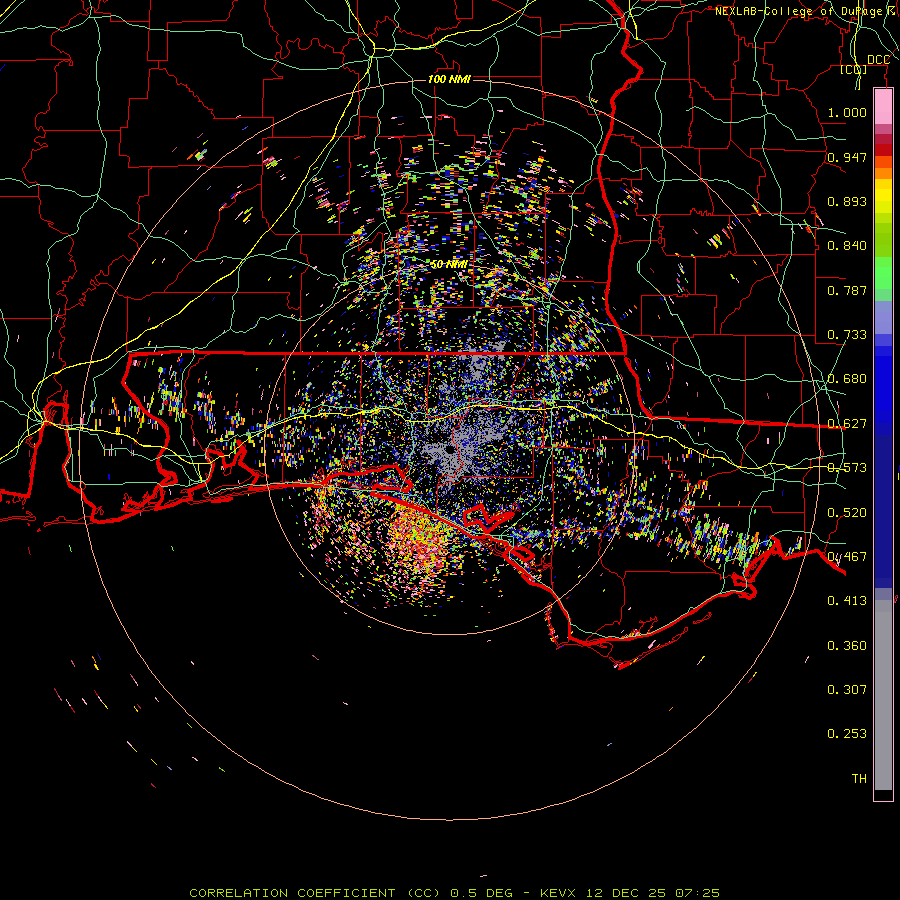900x900 pixels.
Task: Click the 0.573 color scale value
Action: click(x=847, y=467)
